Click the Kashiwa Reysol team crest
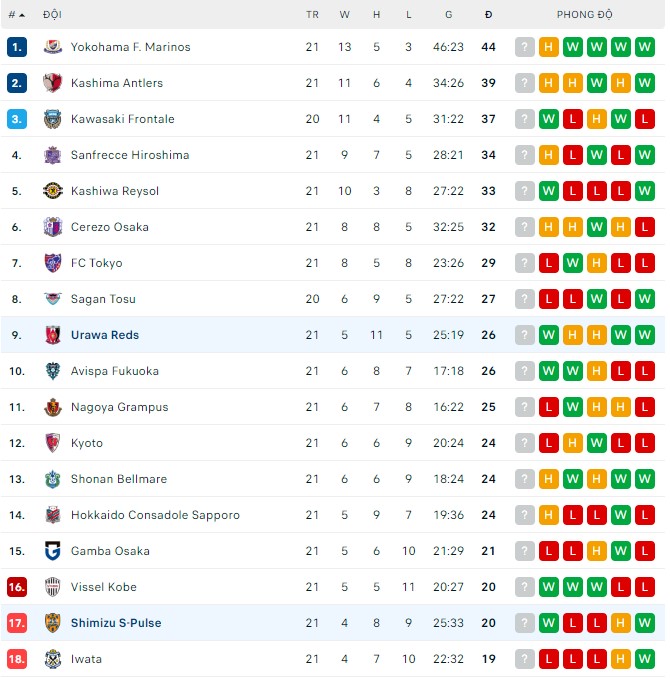The height and width of the screenshot is (678, 670). pyautogui.click(x=52, y=191)
